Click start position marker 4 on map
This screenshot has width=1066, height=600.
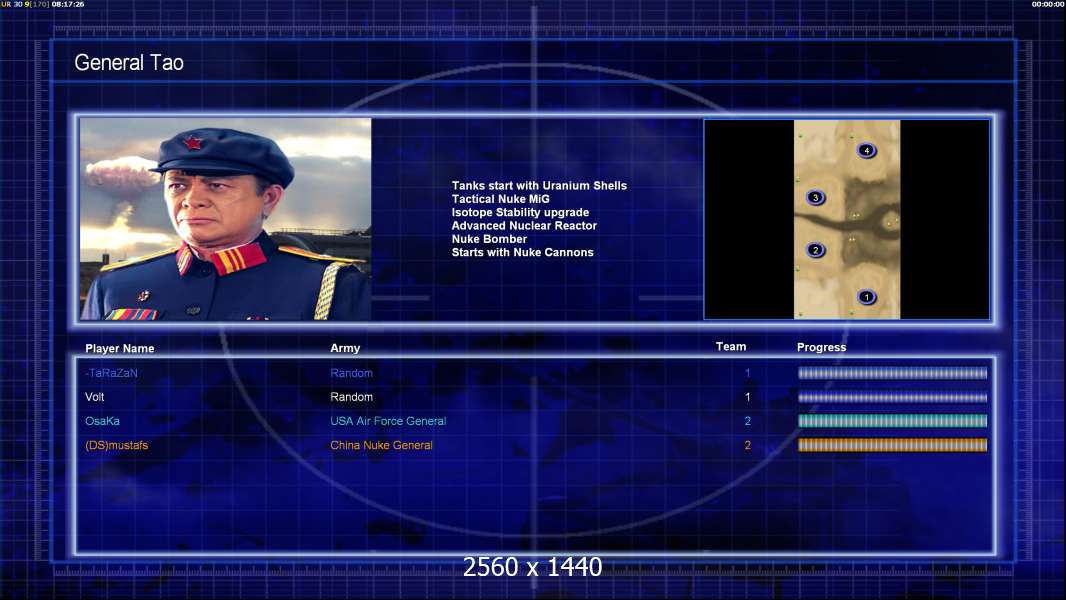(866, 150)
